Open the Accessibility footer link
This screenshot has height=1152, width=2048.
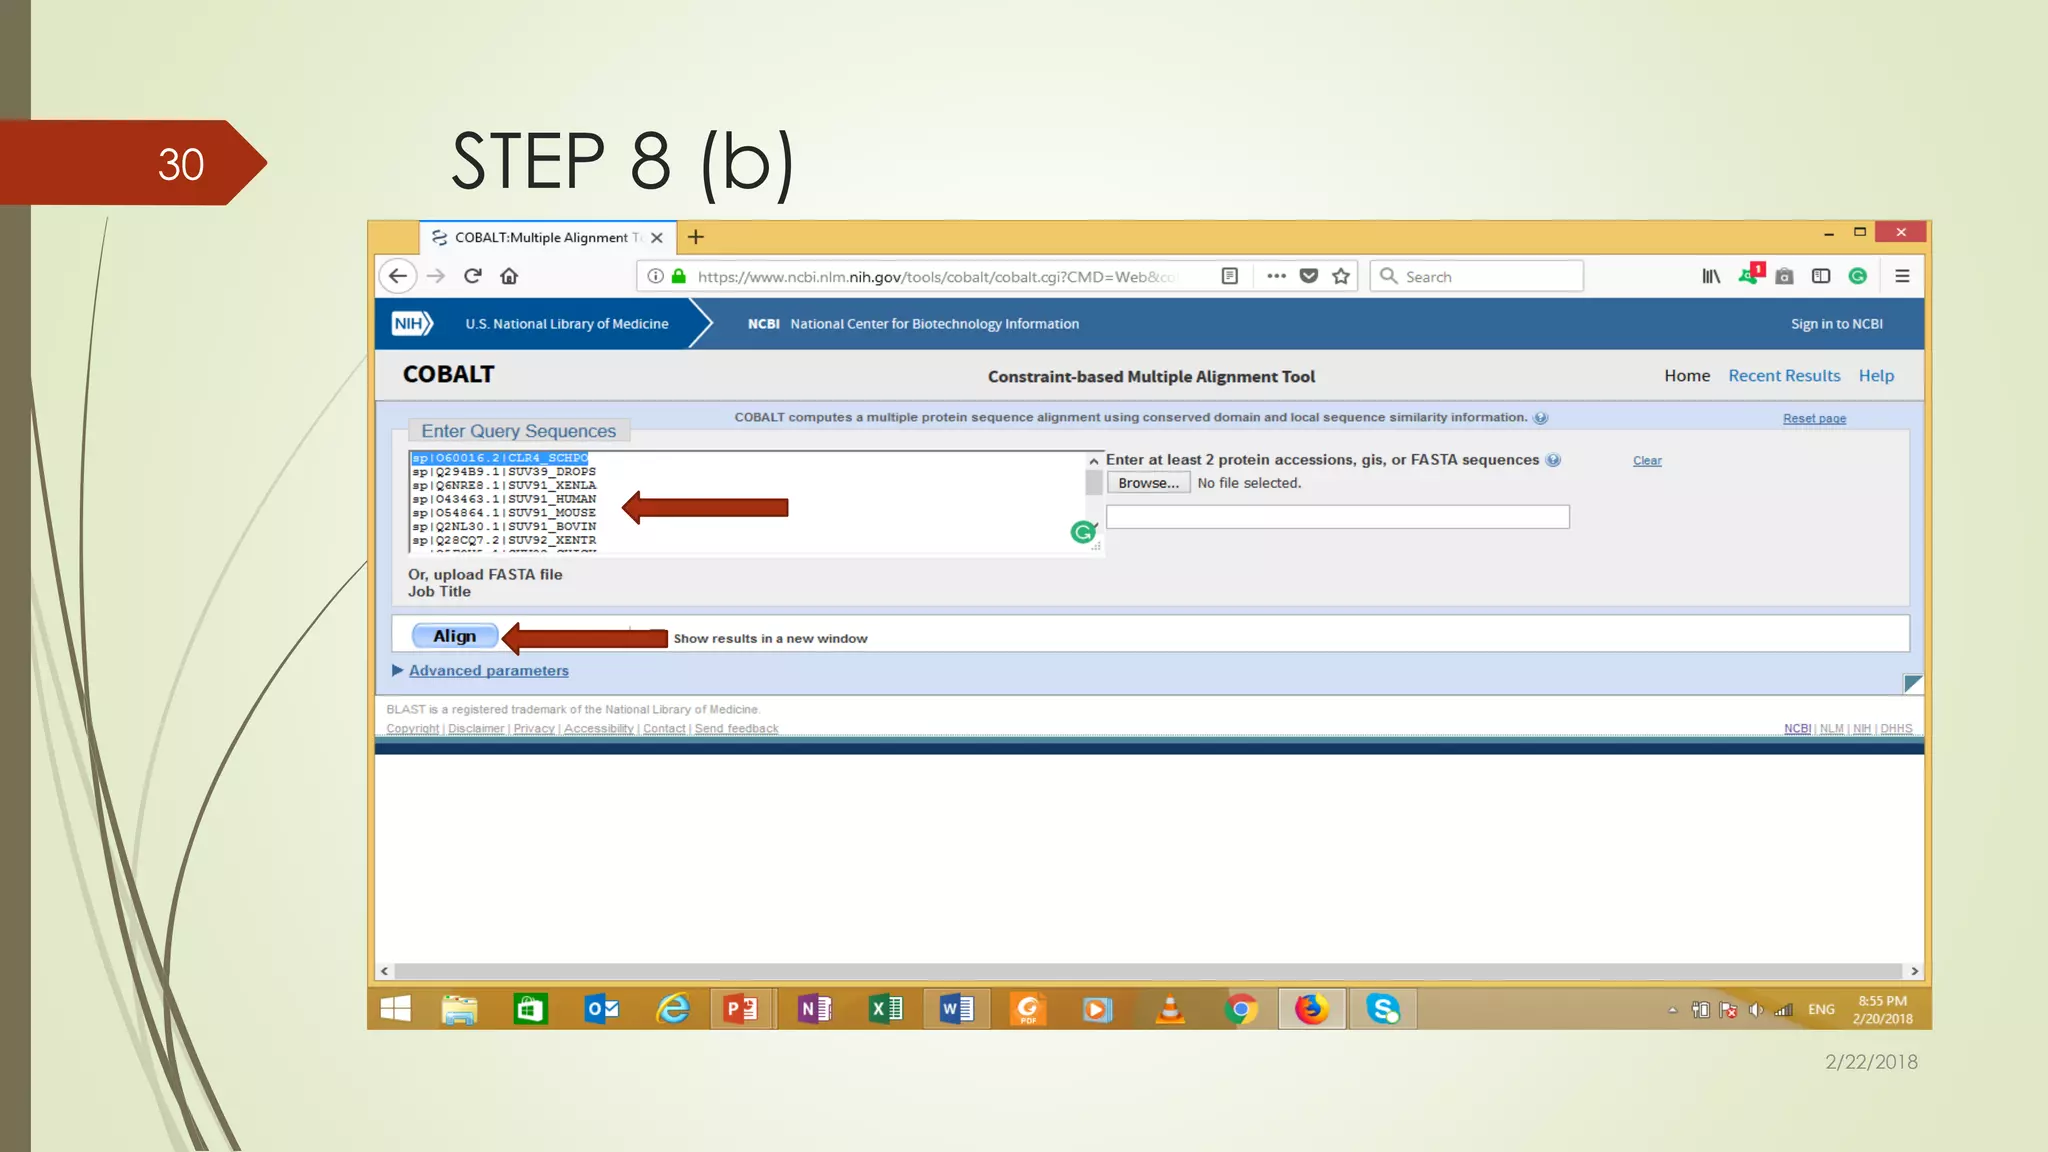(598, 729)
